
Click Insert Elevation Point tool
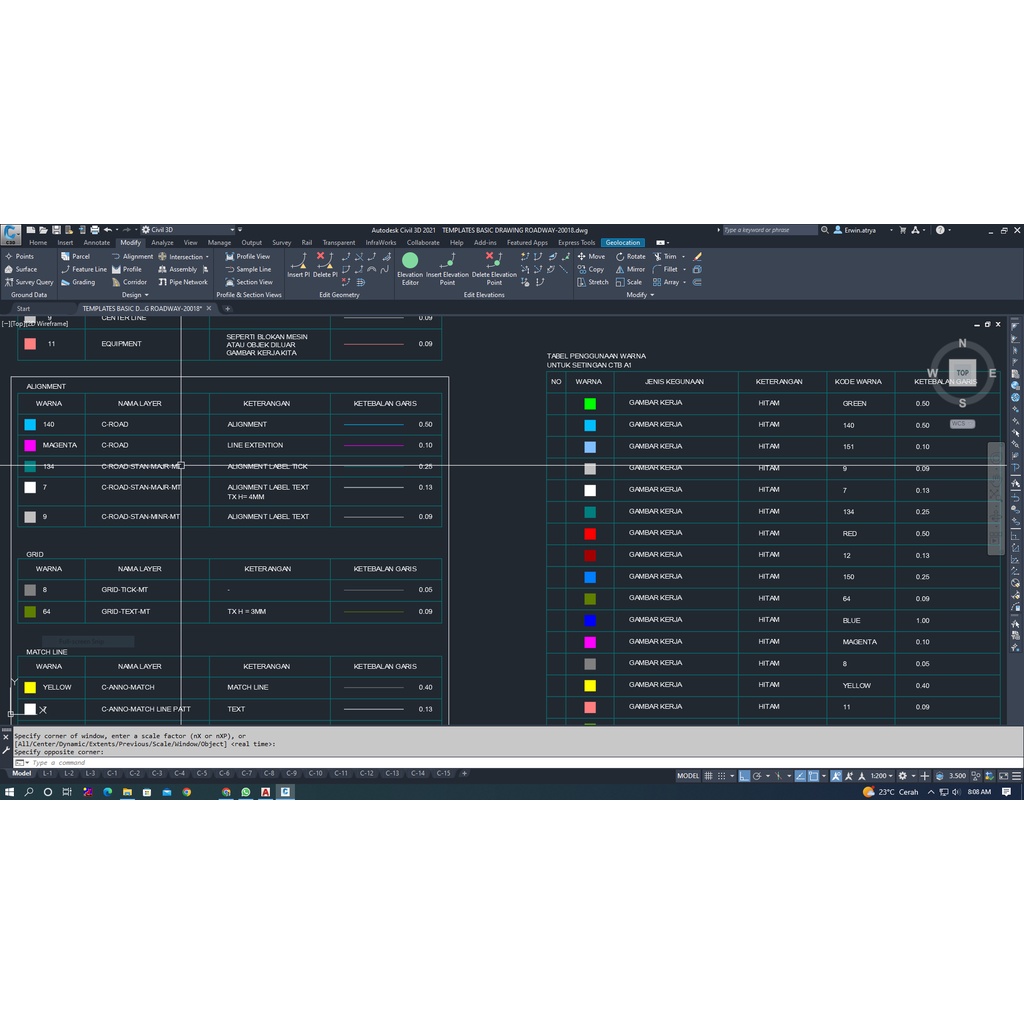point(447,268)
